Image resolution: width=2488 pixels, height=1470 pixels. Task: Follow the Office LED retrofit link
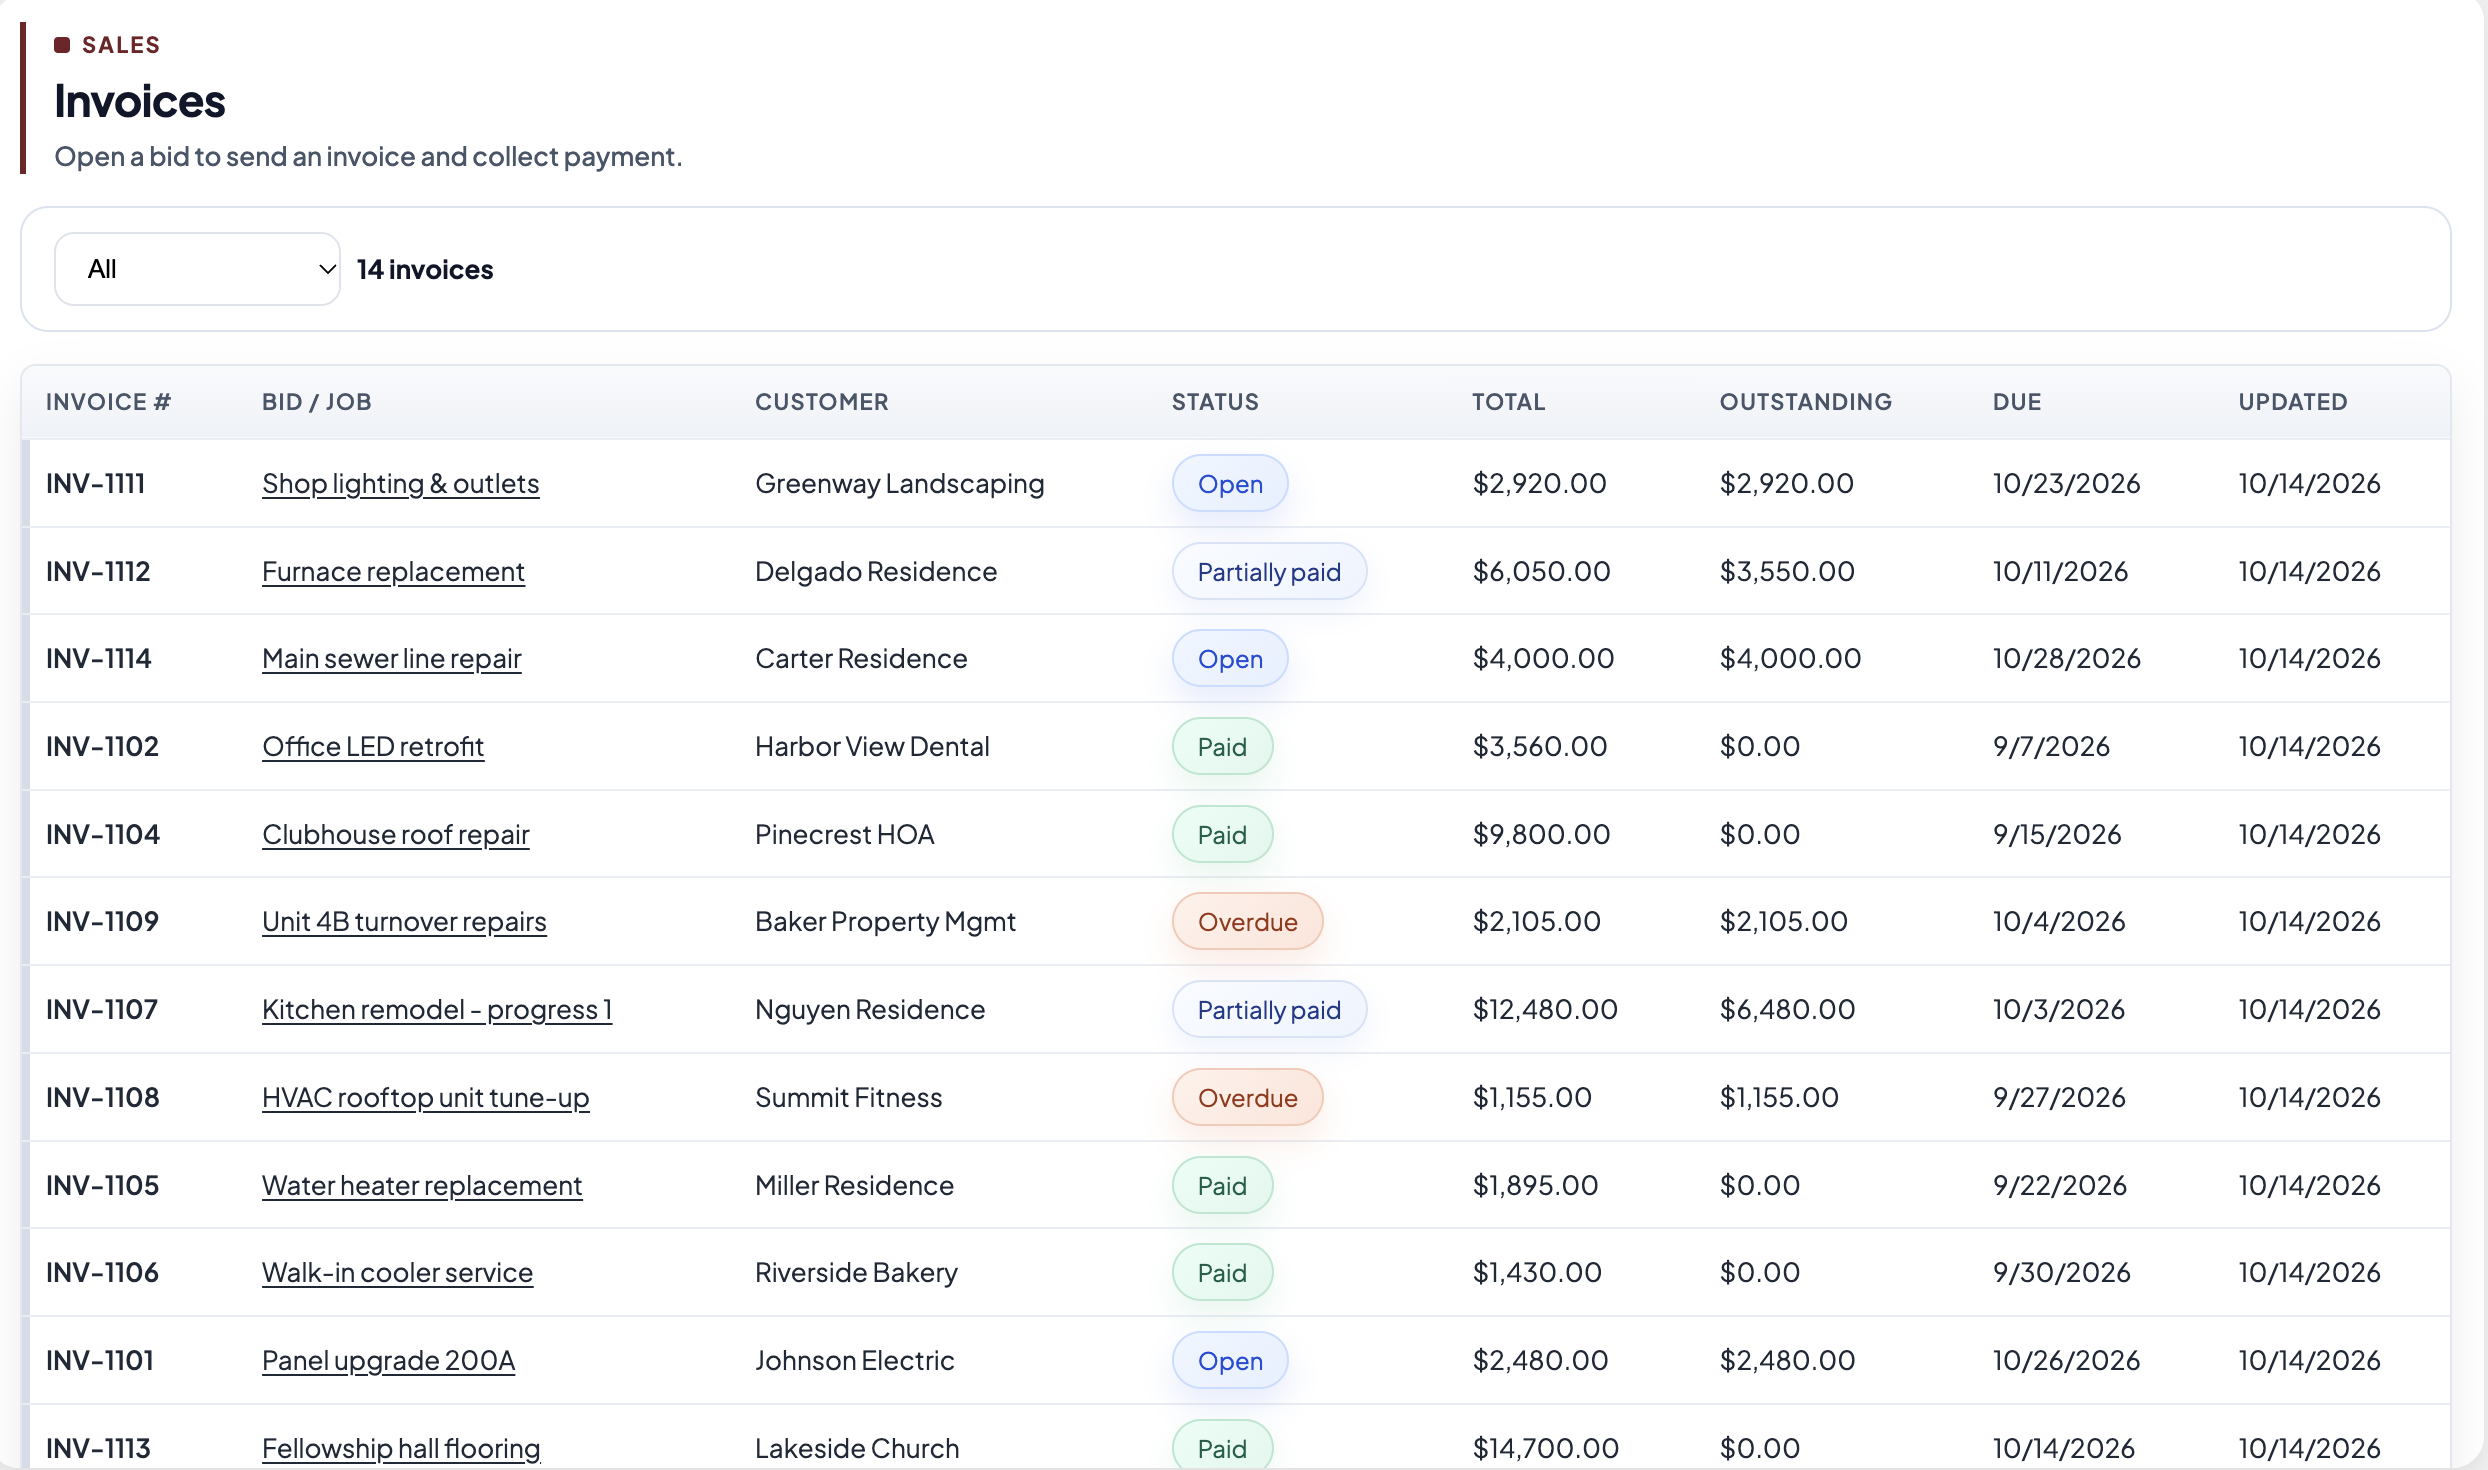373,747
